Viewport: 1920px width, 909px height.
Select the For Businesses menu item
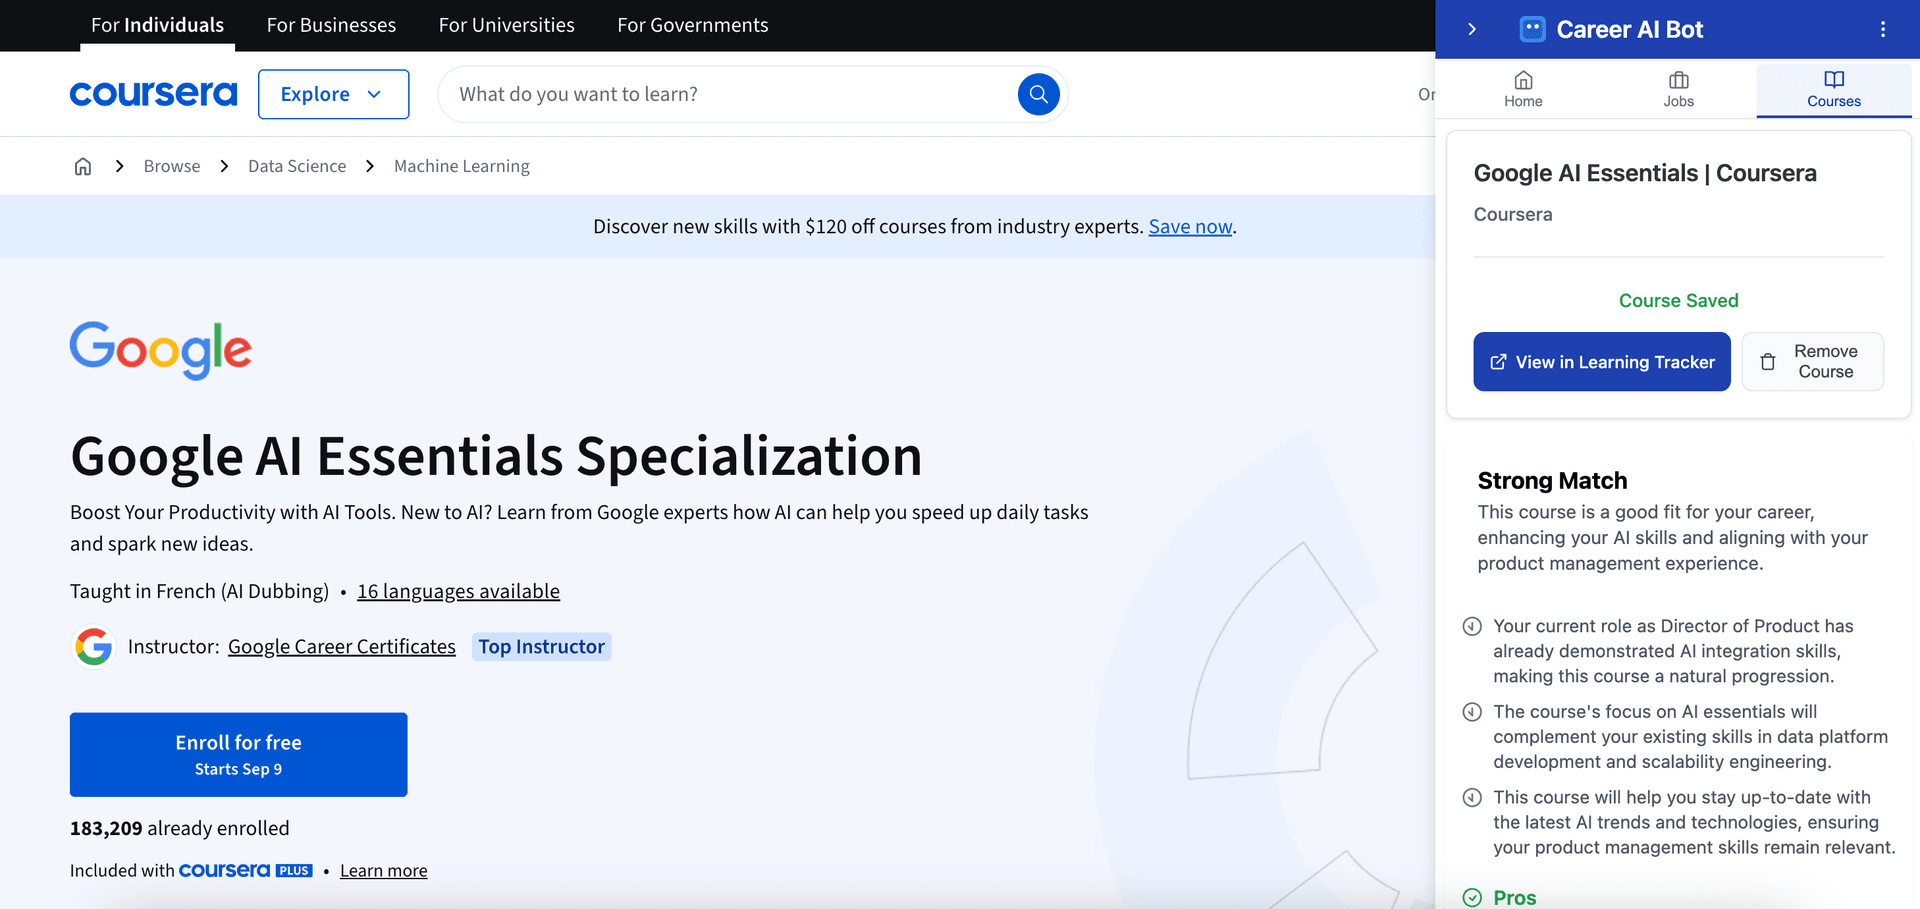(331, 25)
